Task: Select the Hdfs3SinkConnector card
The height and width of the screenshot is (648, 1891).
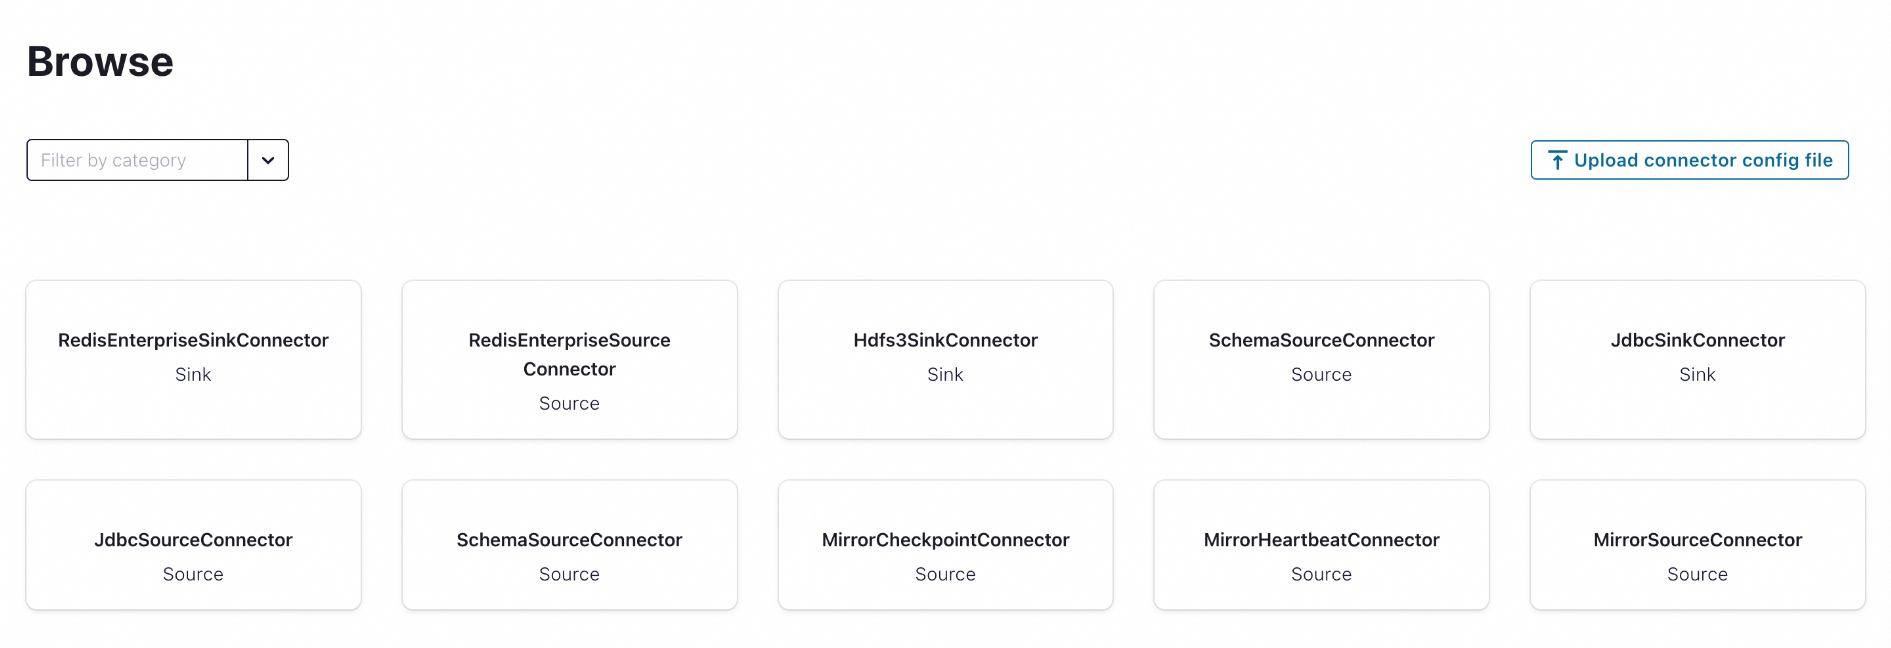Action: tap(945, 359)
